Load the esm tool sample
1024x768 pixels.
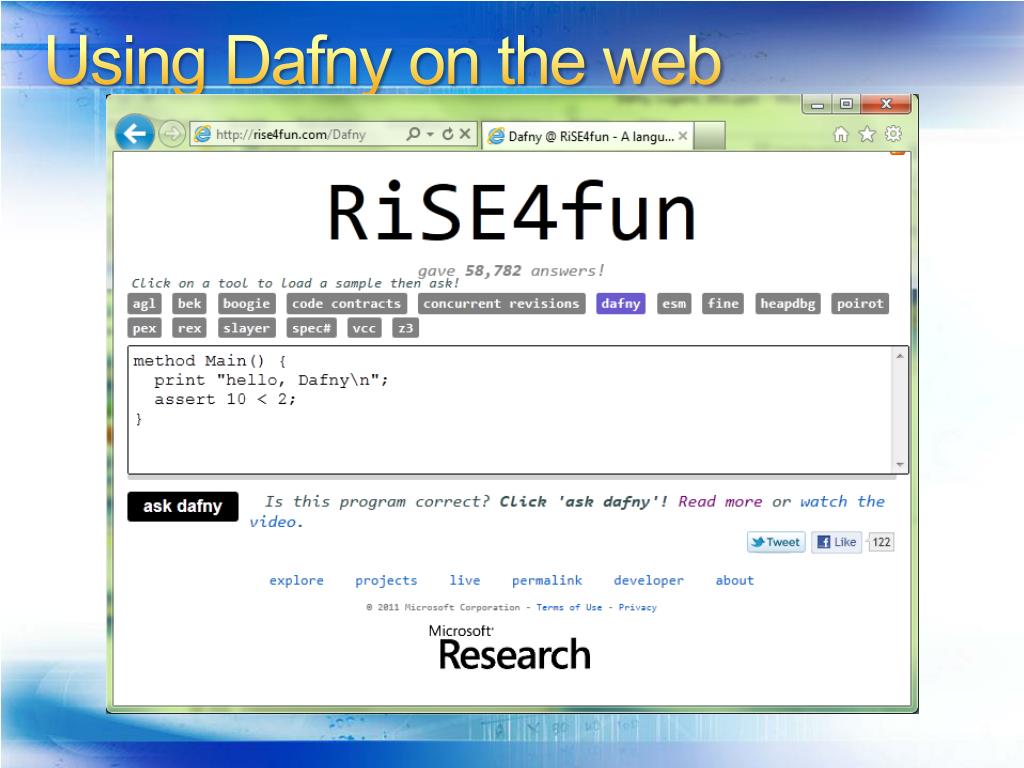tap(674, 304)
